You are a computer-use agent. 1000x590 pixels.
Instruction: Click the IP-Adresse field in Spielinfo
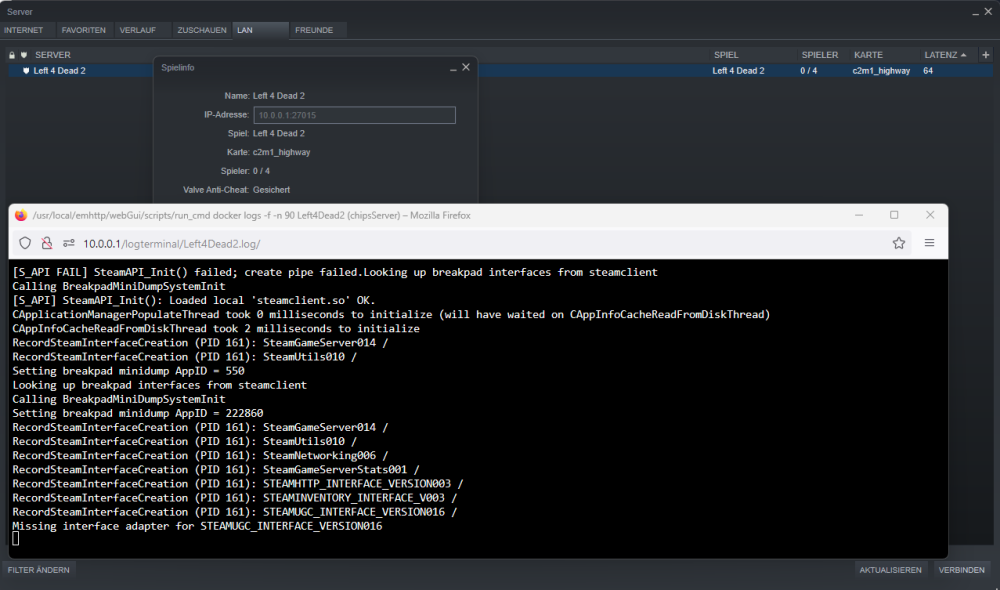click(x=355, y=115)
